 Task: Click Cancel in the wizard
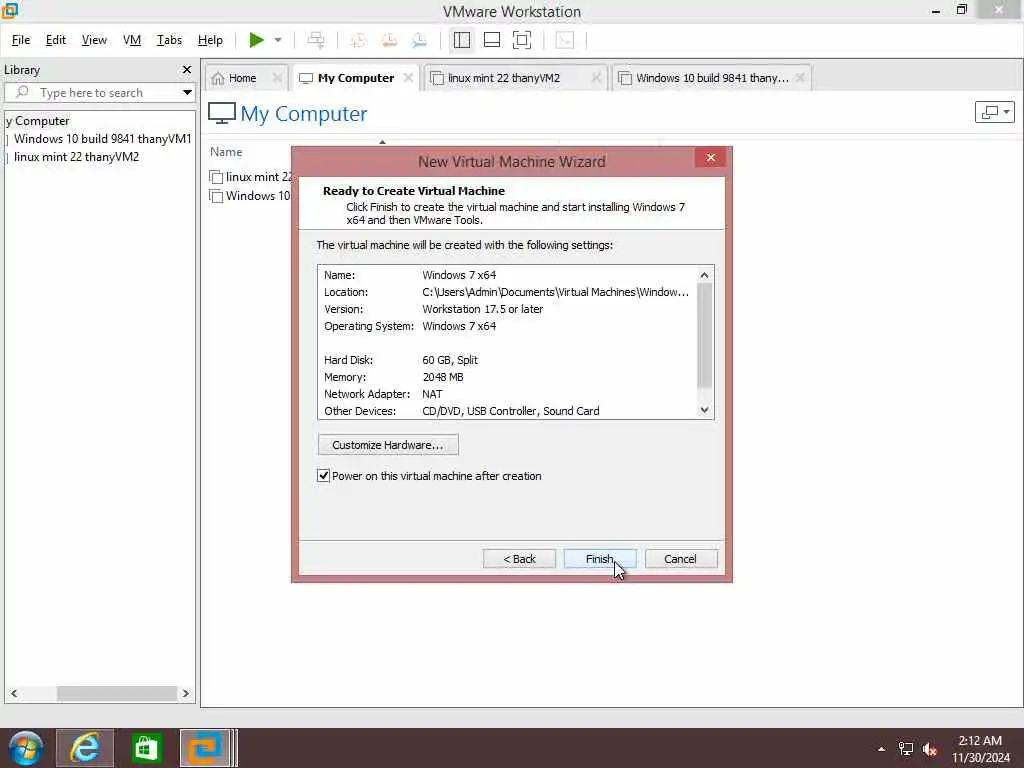click(x=680, y=559)
